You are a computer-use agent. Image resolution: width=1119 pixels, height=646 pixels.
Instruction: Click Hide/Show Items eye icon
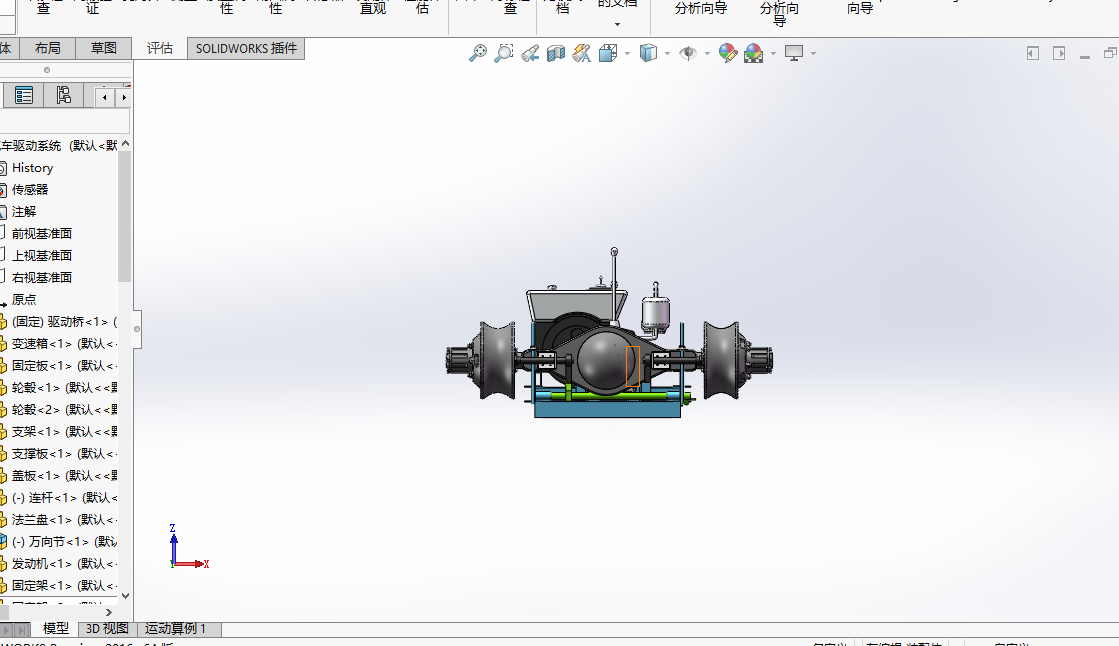(x=688, y=53)
